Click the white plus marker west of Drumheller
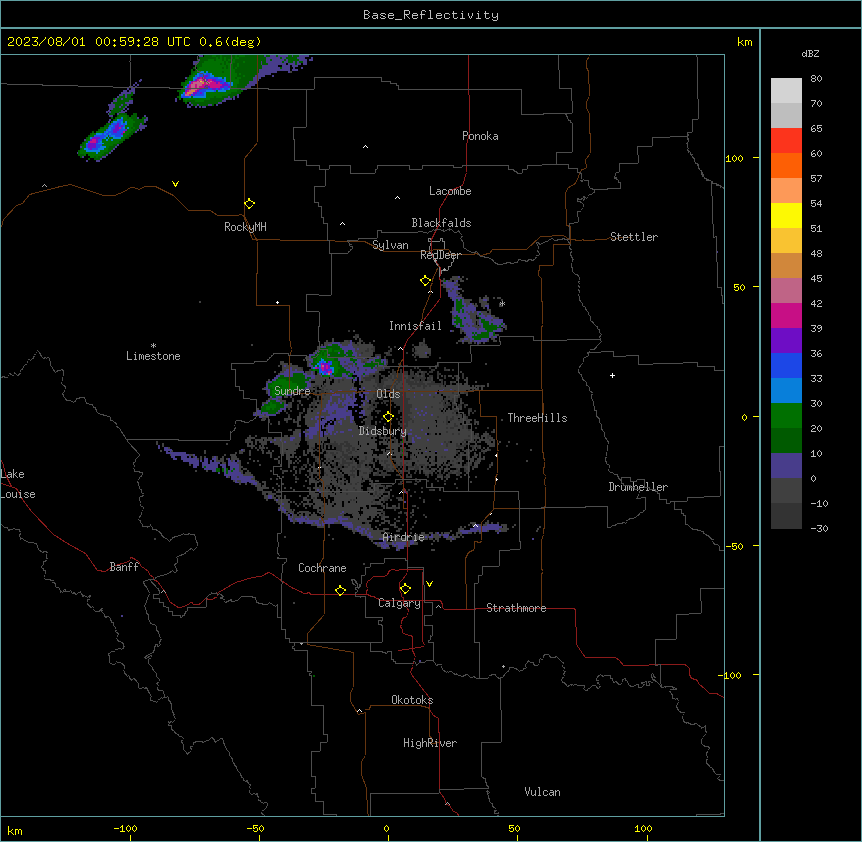Image resolution: width=862 pixels, height=842 pixels. tap(612, 375)
